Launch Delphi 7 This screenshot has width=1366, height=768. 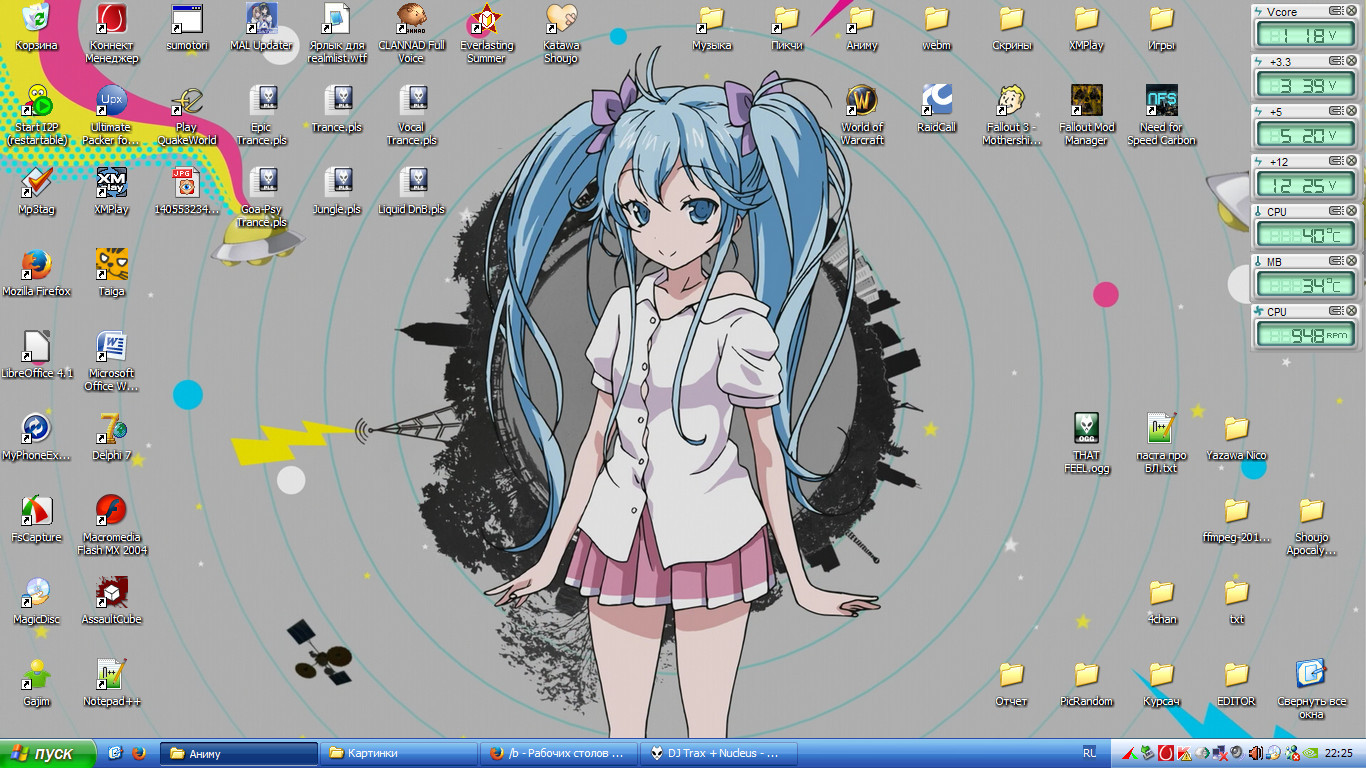pyautogui.click(x=111, y=437)
